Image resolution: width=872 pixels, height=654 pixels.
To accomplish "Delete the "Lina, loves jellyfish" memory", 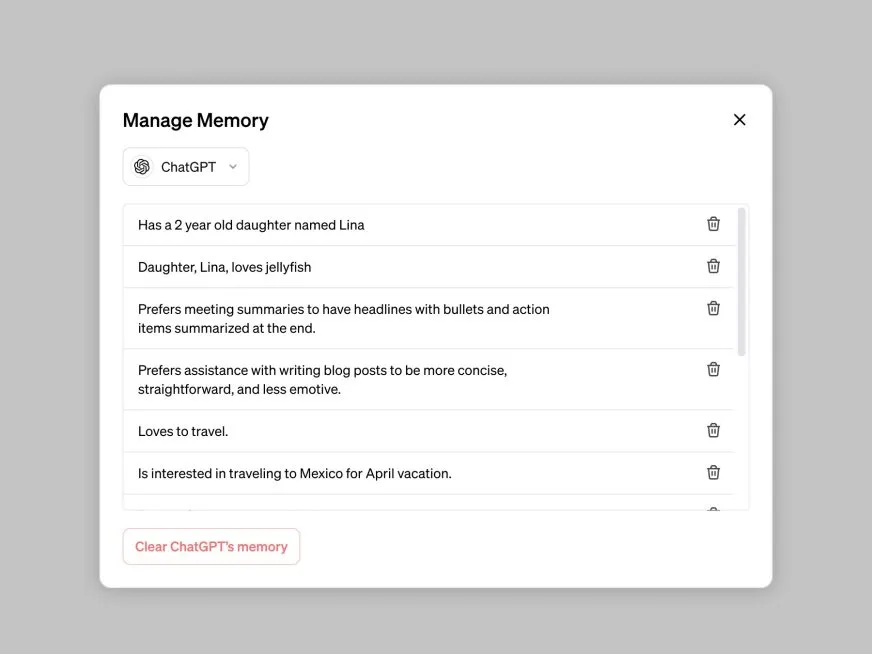I will [x=713, y=266].
